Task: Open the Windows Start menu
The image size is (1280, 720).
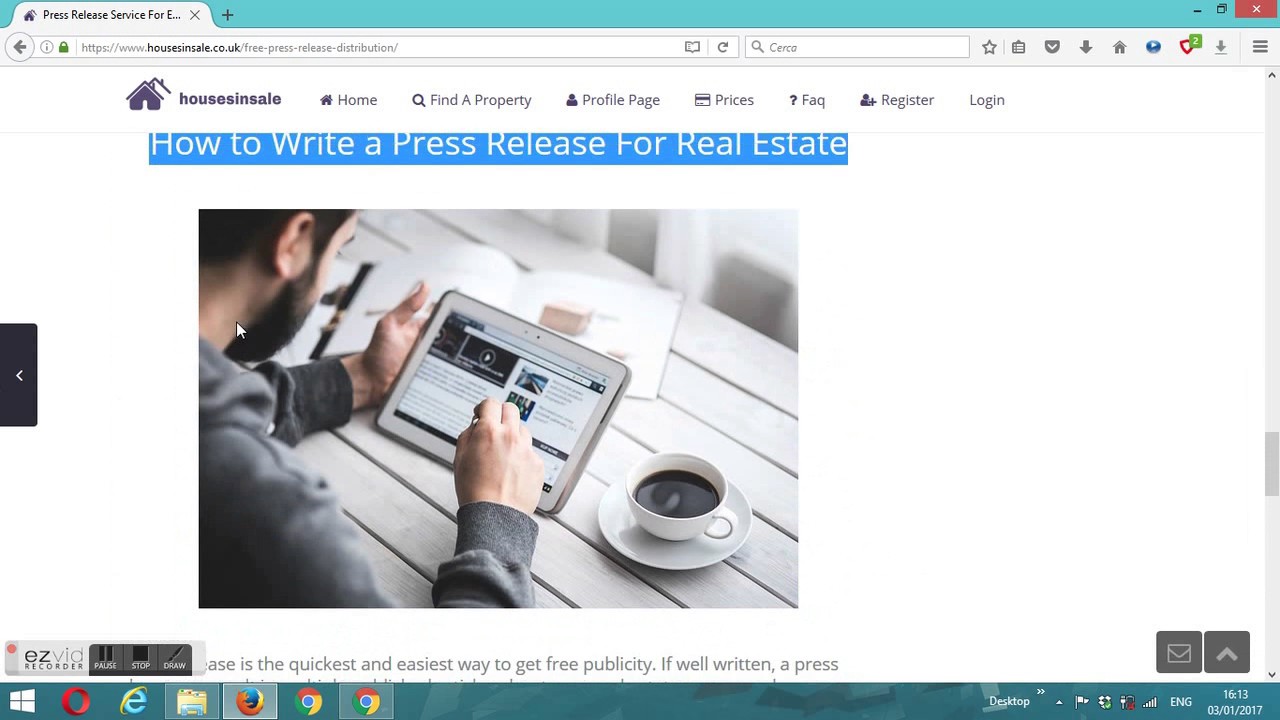Action: [x=22, y=702]
